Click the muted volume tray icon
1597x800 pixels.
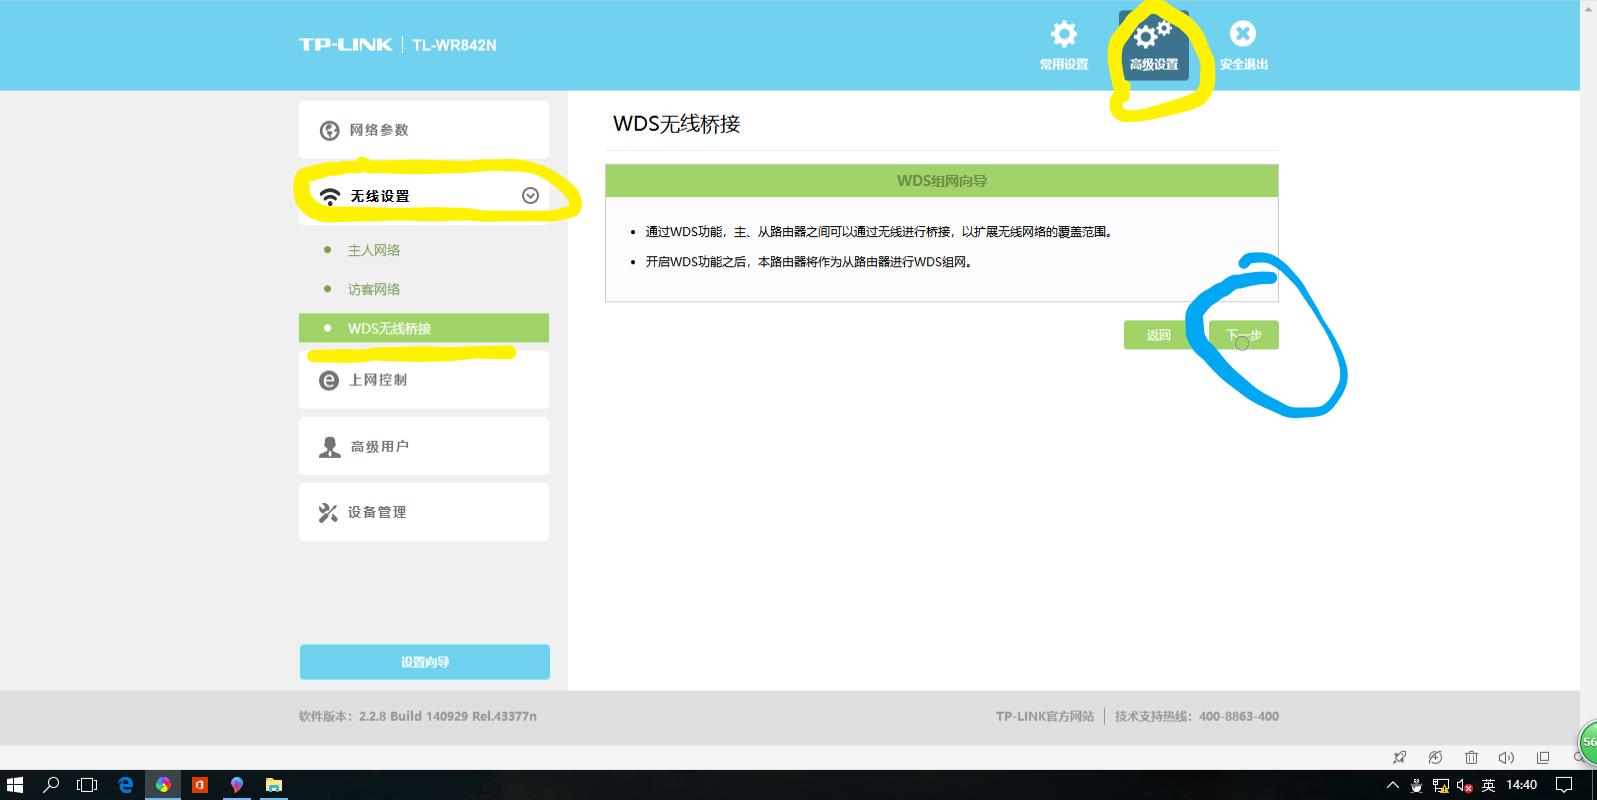(1465, 785)
